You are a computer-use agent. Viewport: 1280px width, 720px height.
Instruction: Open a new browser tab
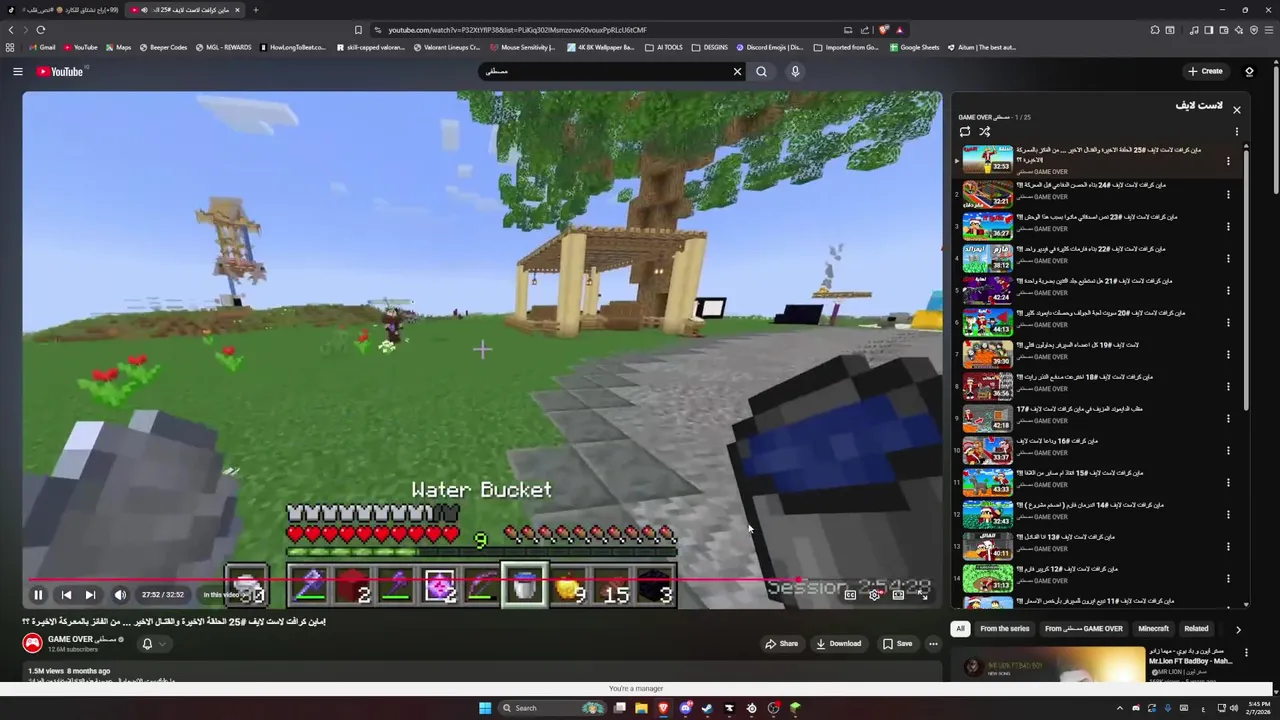point(255,10)
